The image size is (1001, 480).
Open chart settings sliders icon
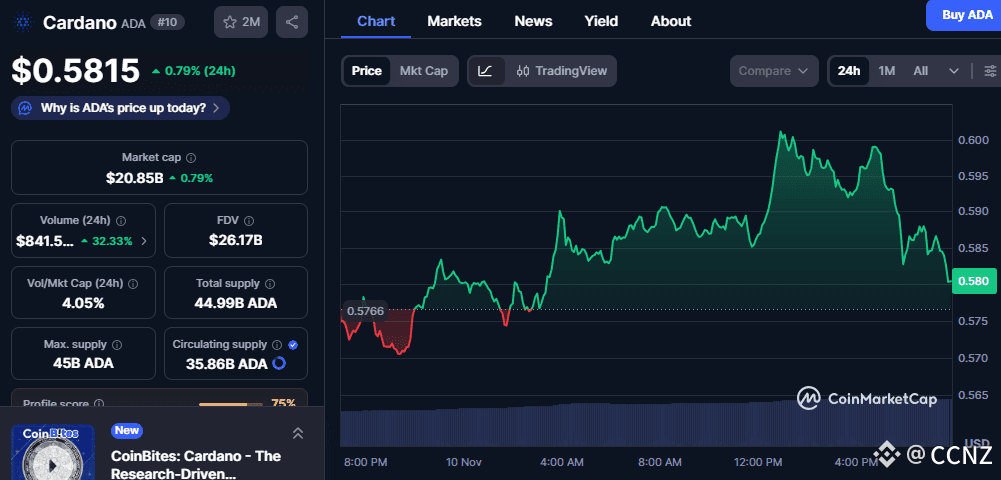click(x=990, y=71)
